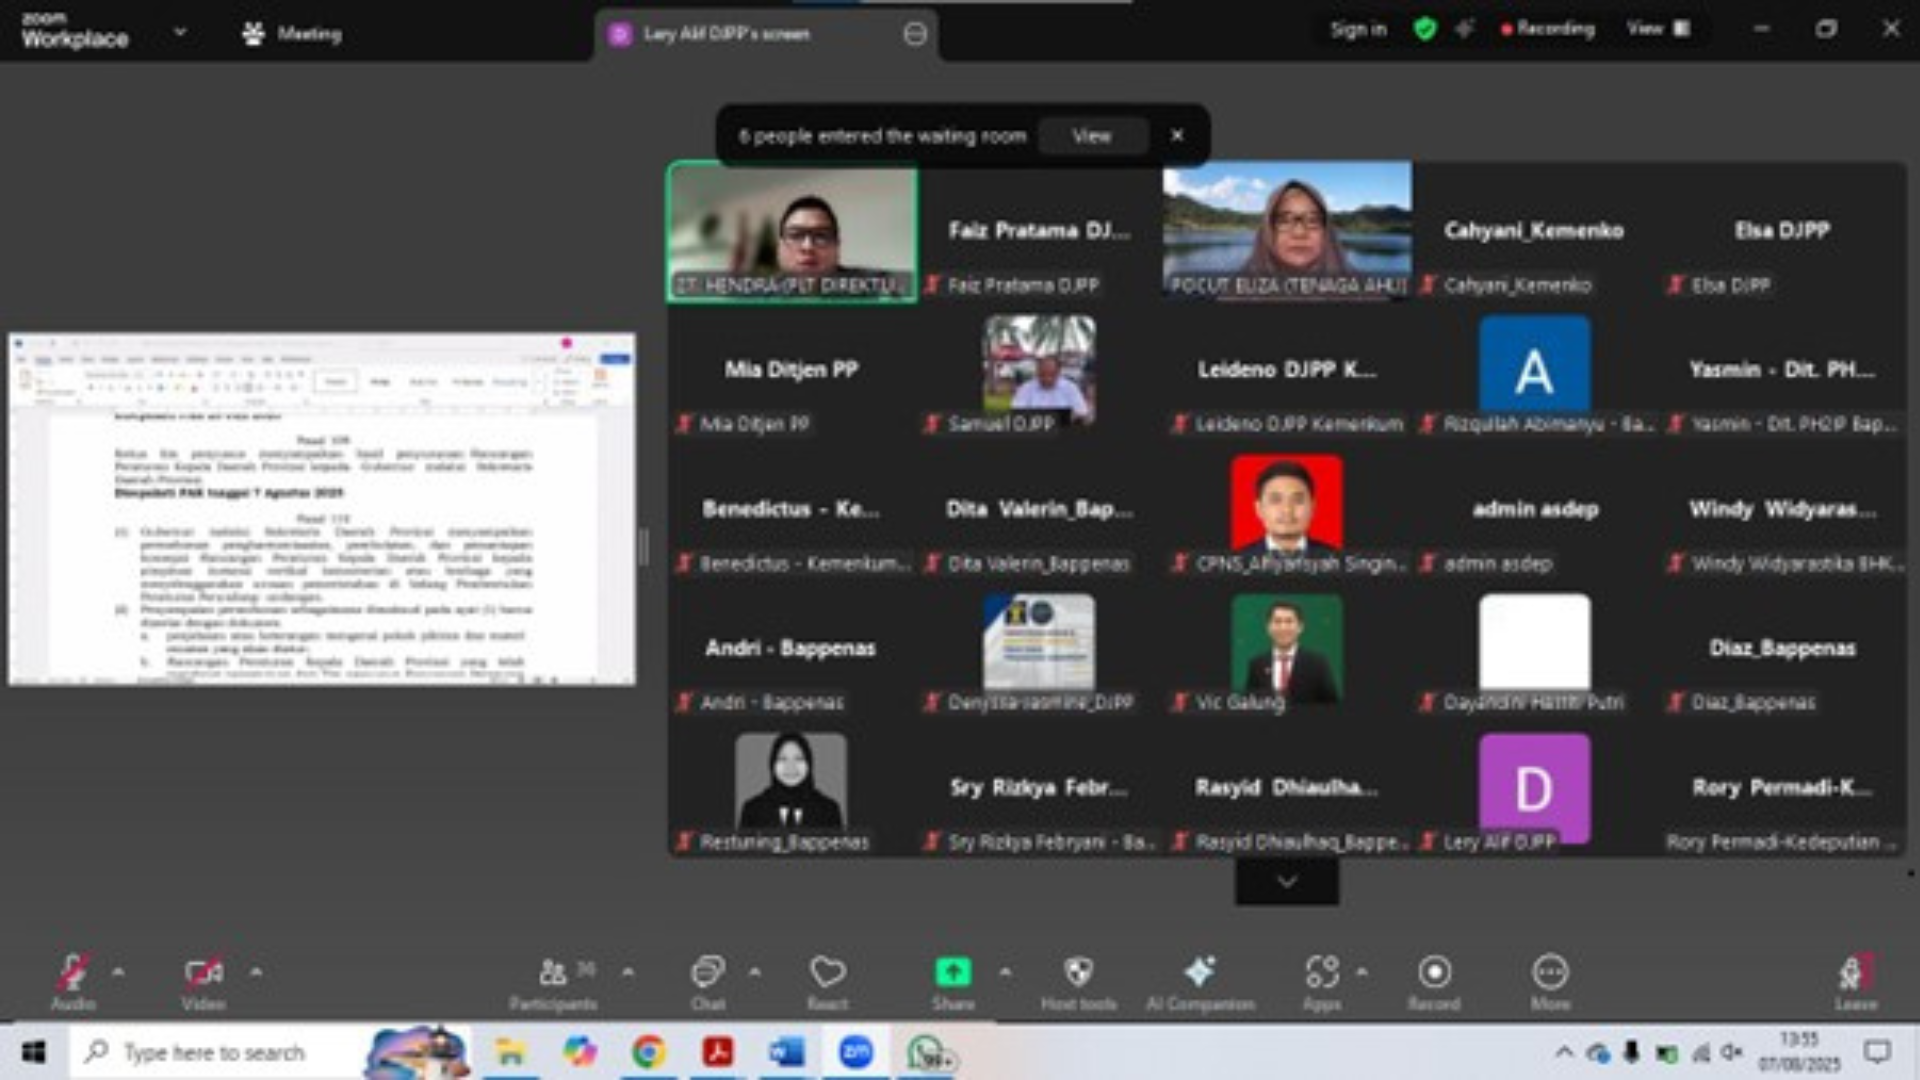Click the taskbar clock and date
Screen dimensions: 1920x1080
pyautogui.click(x=1799, y=1052)
